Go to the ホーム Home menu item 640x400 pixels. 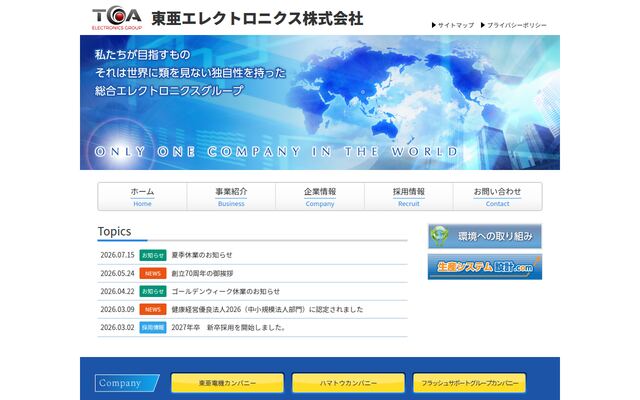point(142,197)
